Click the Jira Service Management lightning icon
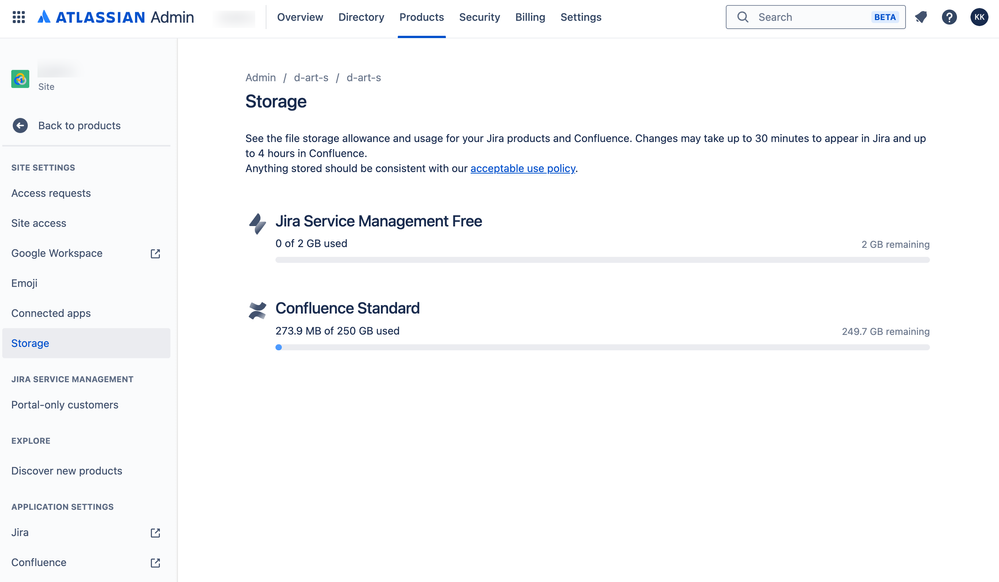Screen dimensions: 999x582 (x=257, y=224)
